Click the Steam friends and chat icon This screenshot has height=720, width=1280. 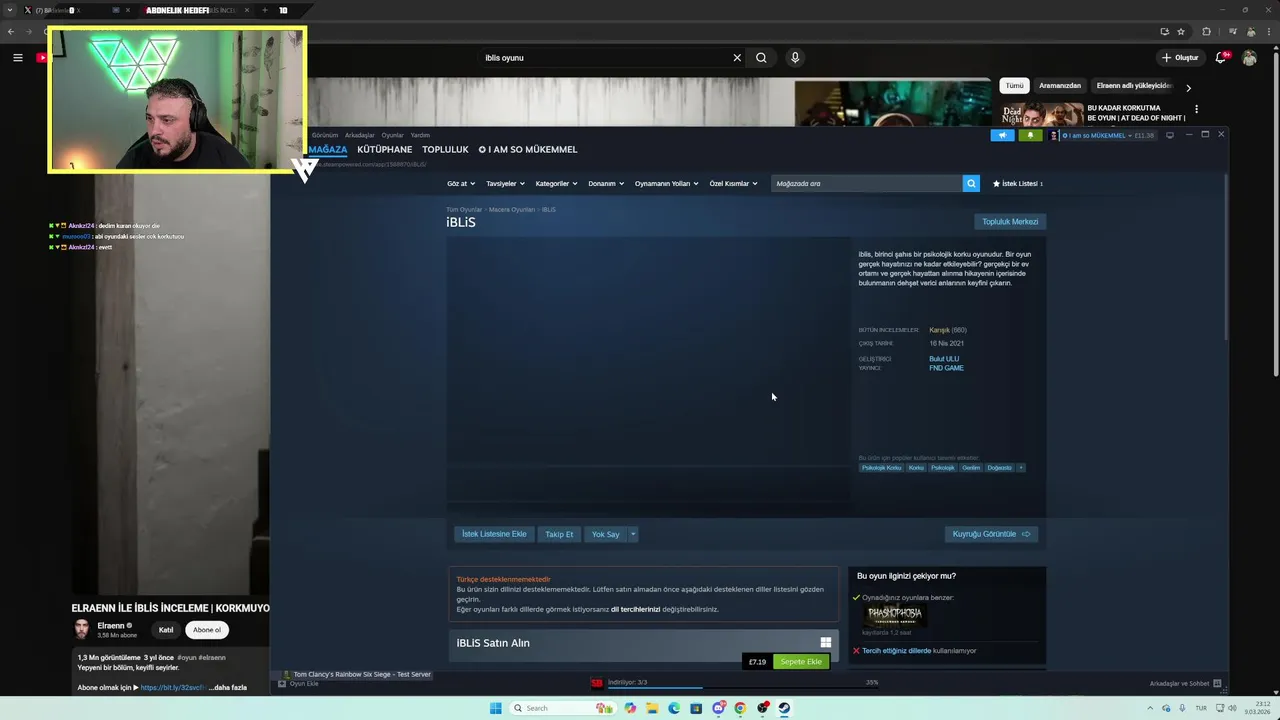pyautogui.click(x=1218, y=683)
